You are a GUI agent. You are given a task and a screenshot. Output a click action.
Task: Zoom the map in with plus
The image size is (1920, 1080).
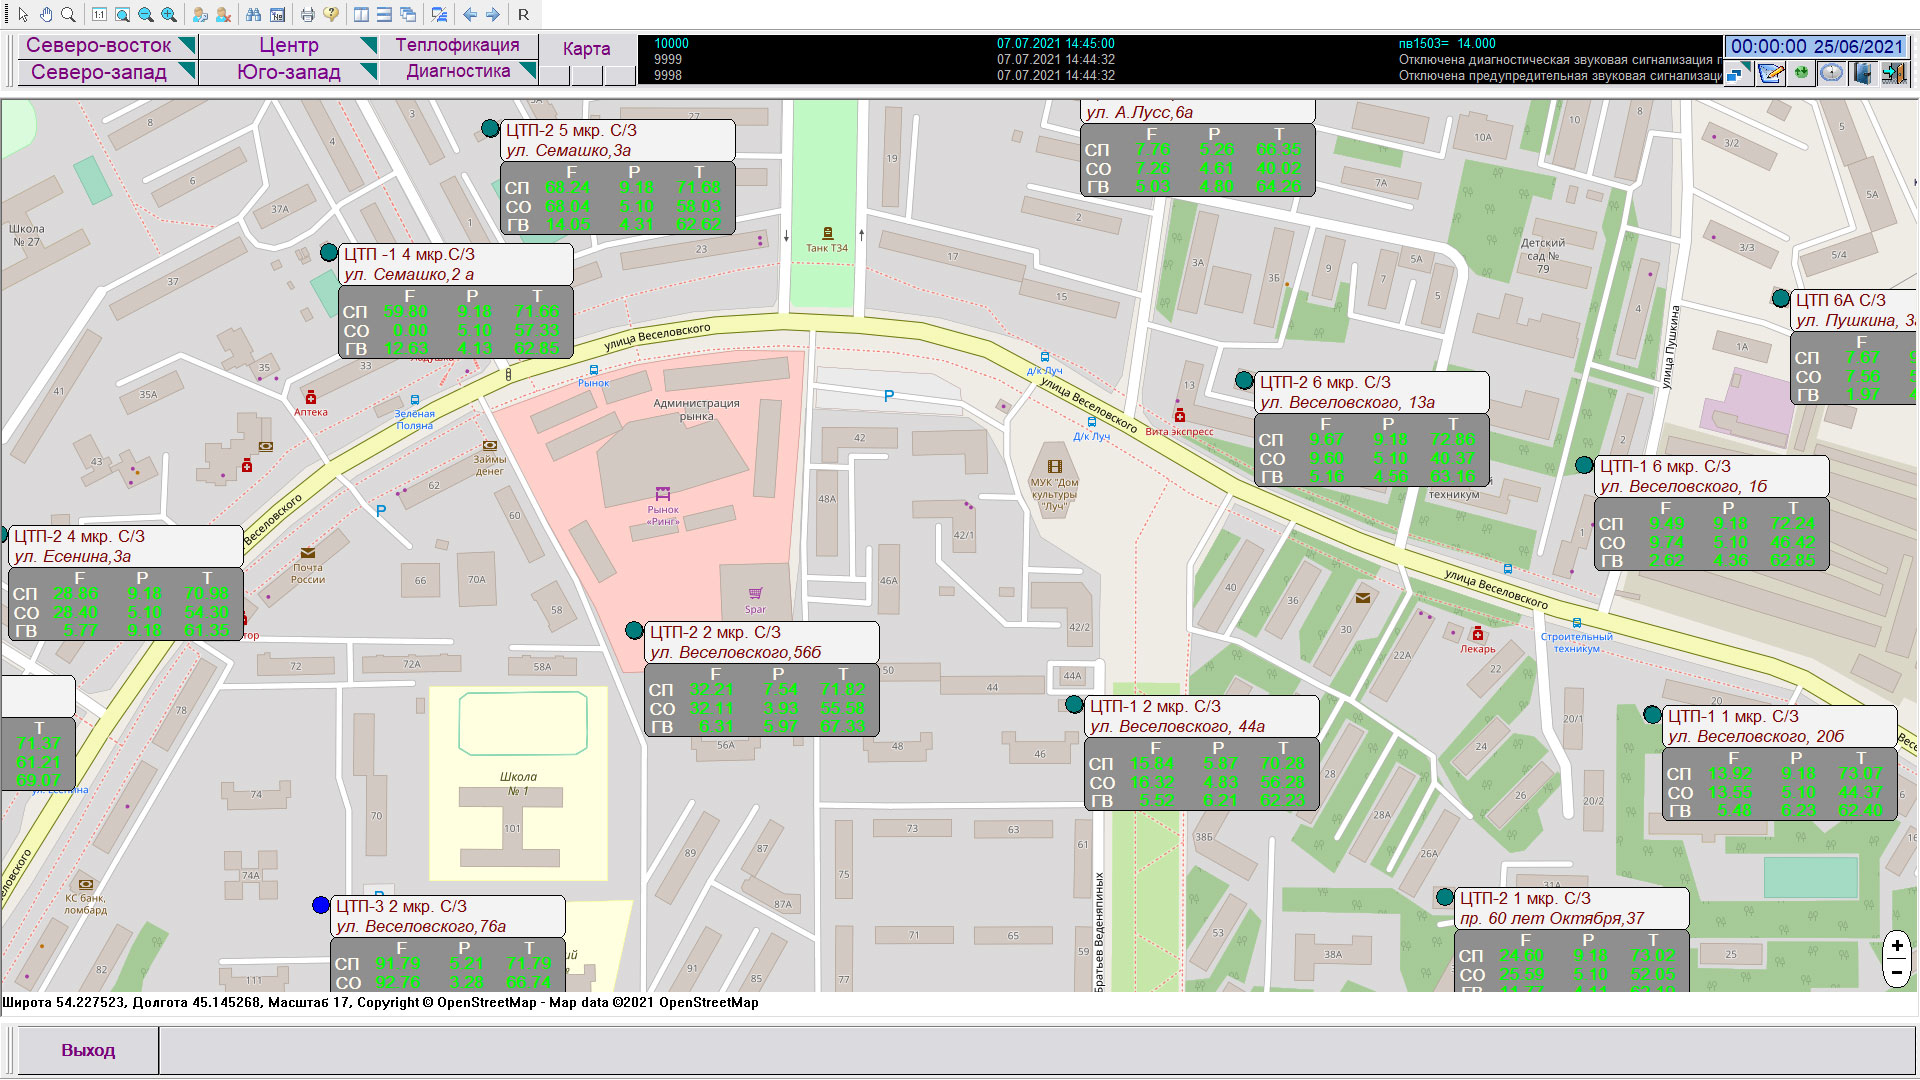(1897, 946)
